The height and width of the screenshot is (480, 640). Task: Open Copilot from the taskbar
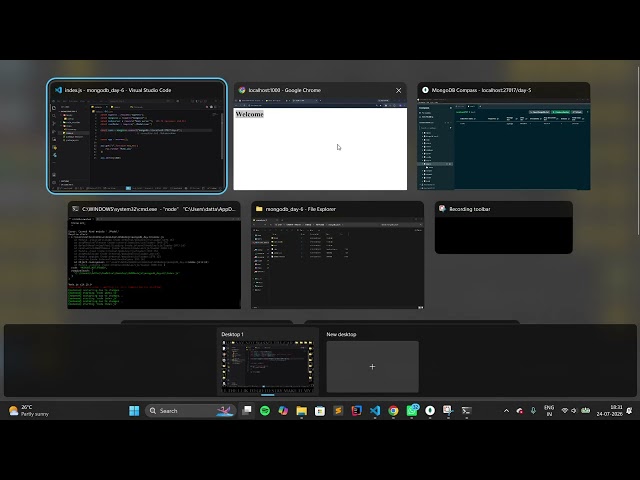pyautogui.click(x=283, y=411)
